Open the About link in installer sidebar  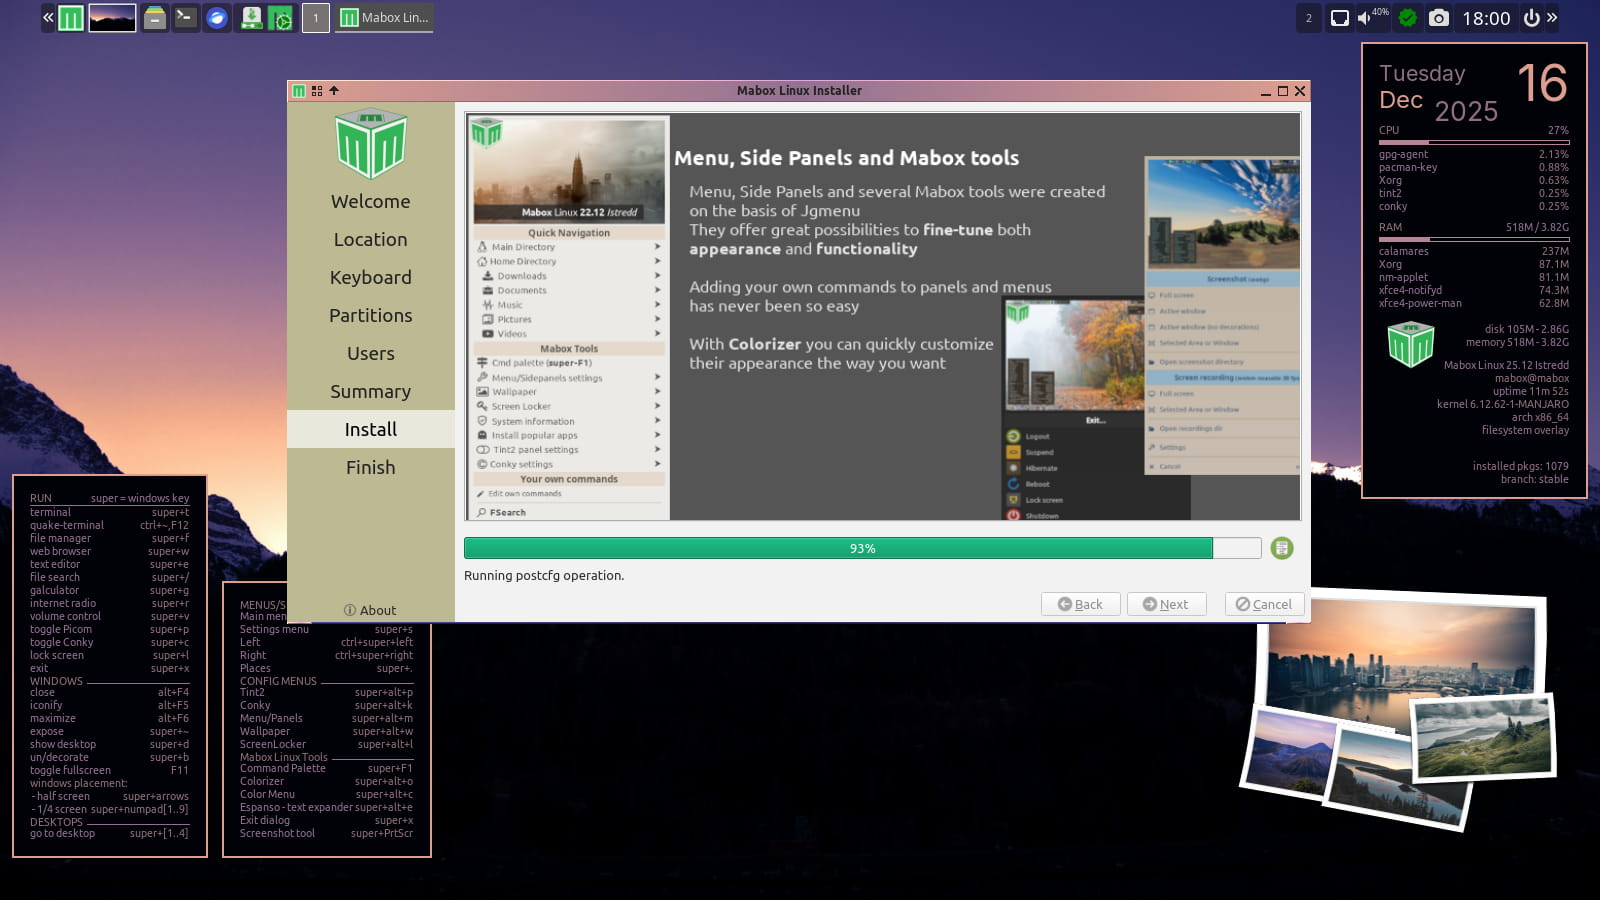[370, 610]
